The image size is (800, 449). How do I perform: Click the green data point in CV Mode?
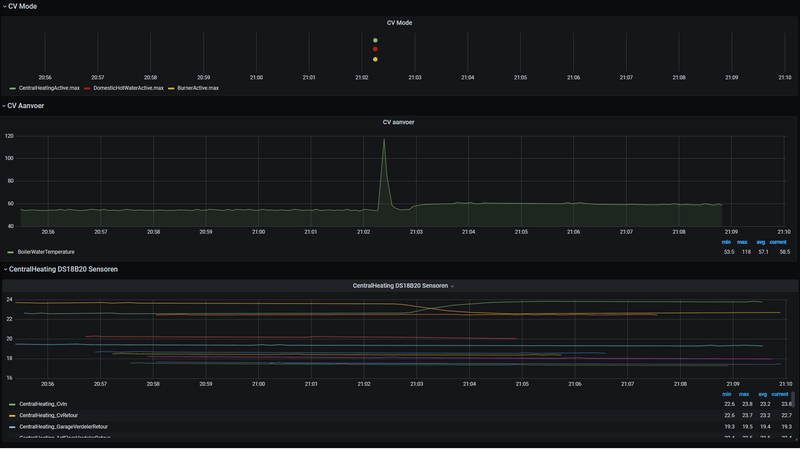click(375, 40)
